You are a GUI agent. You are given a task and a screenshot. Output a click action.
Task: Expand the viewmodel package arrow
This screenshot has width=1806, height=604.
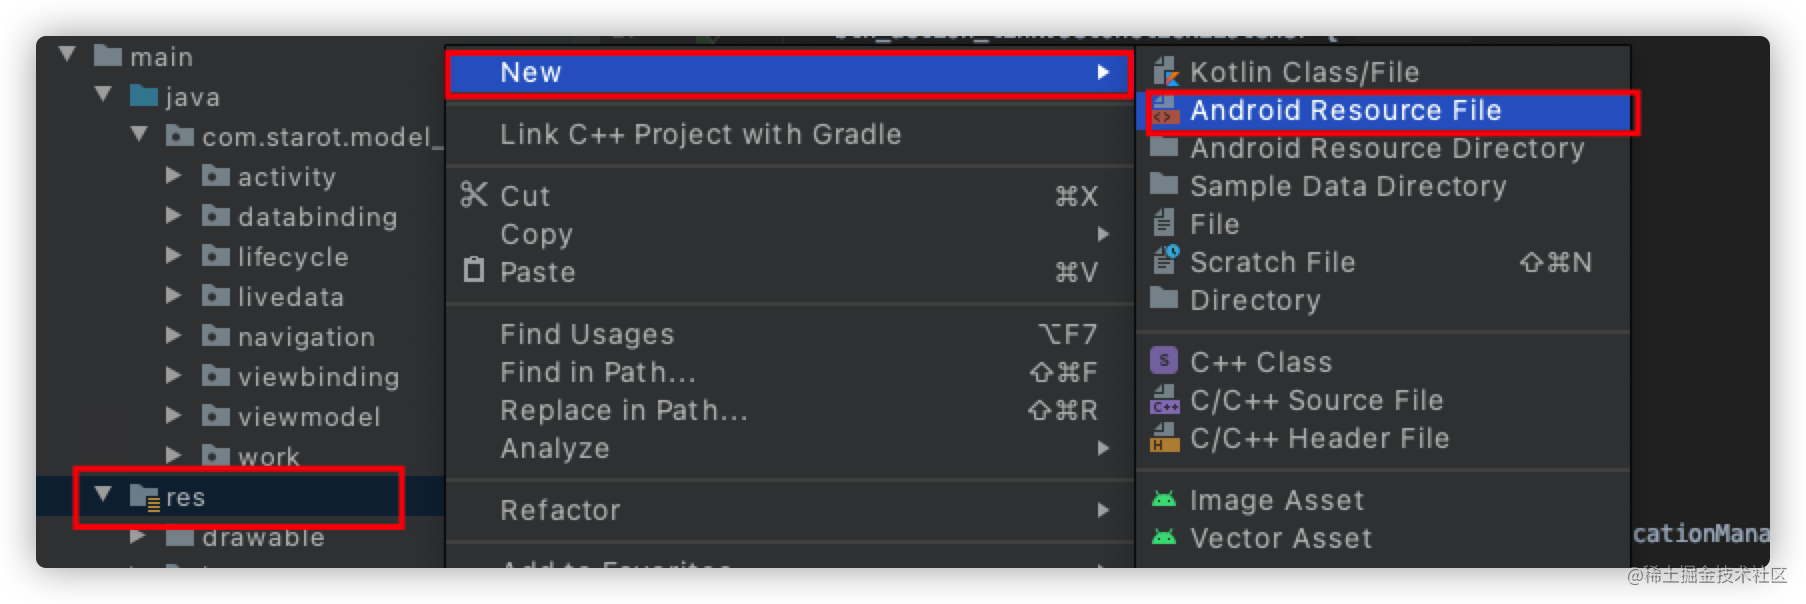coord(173,414)
